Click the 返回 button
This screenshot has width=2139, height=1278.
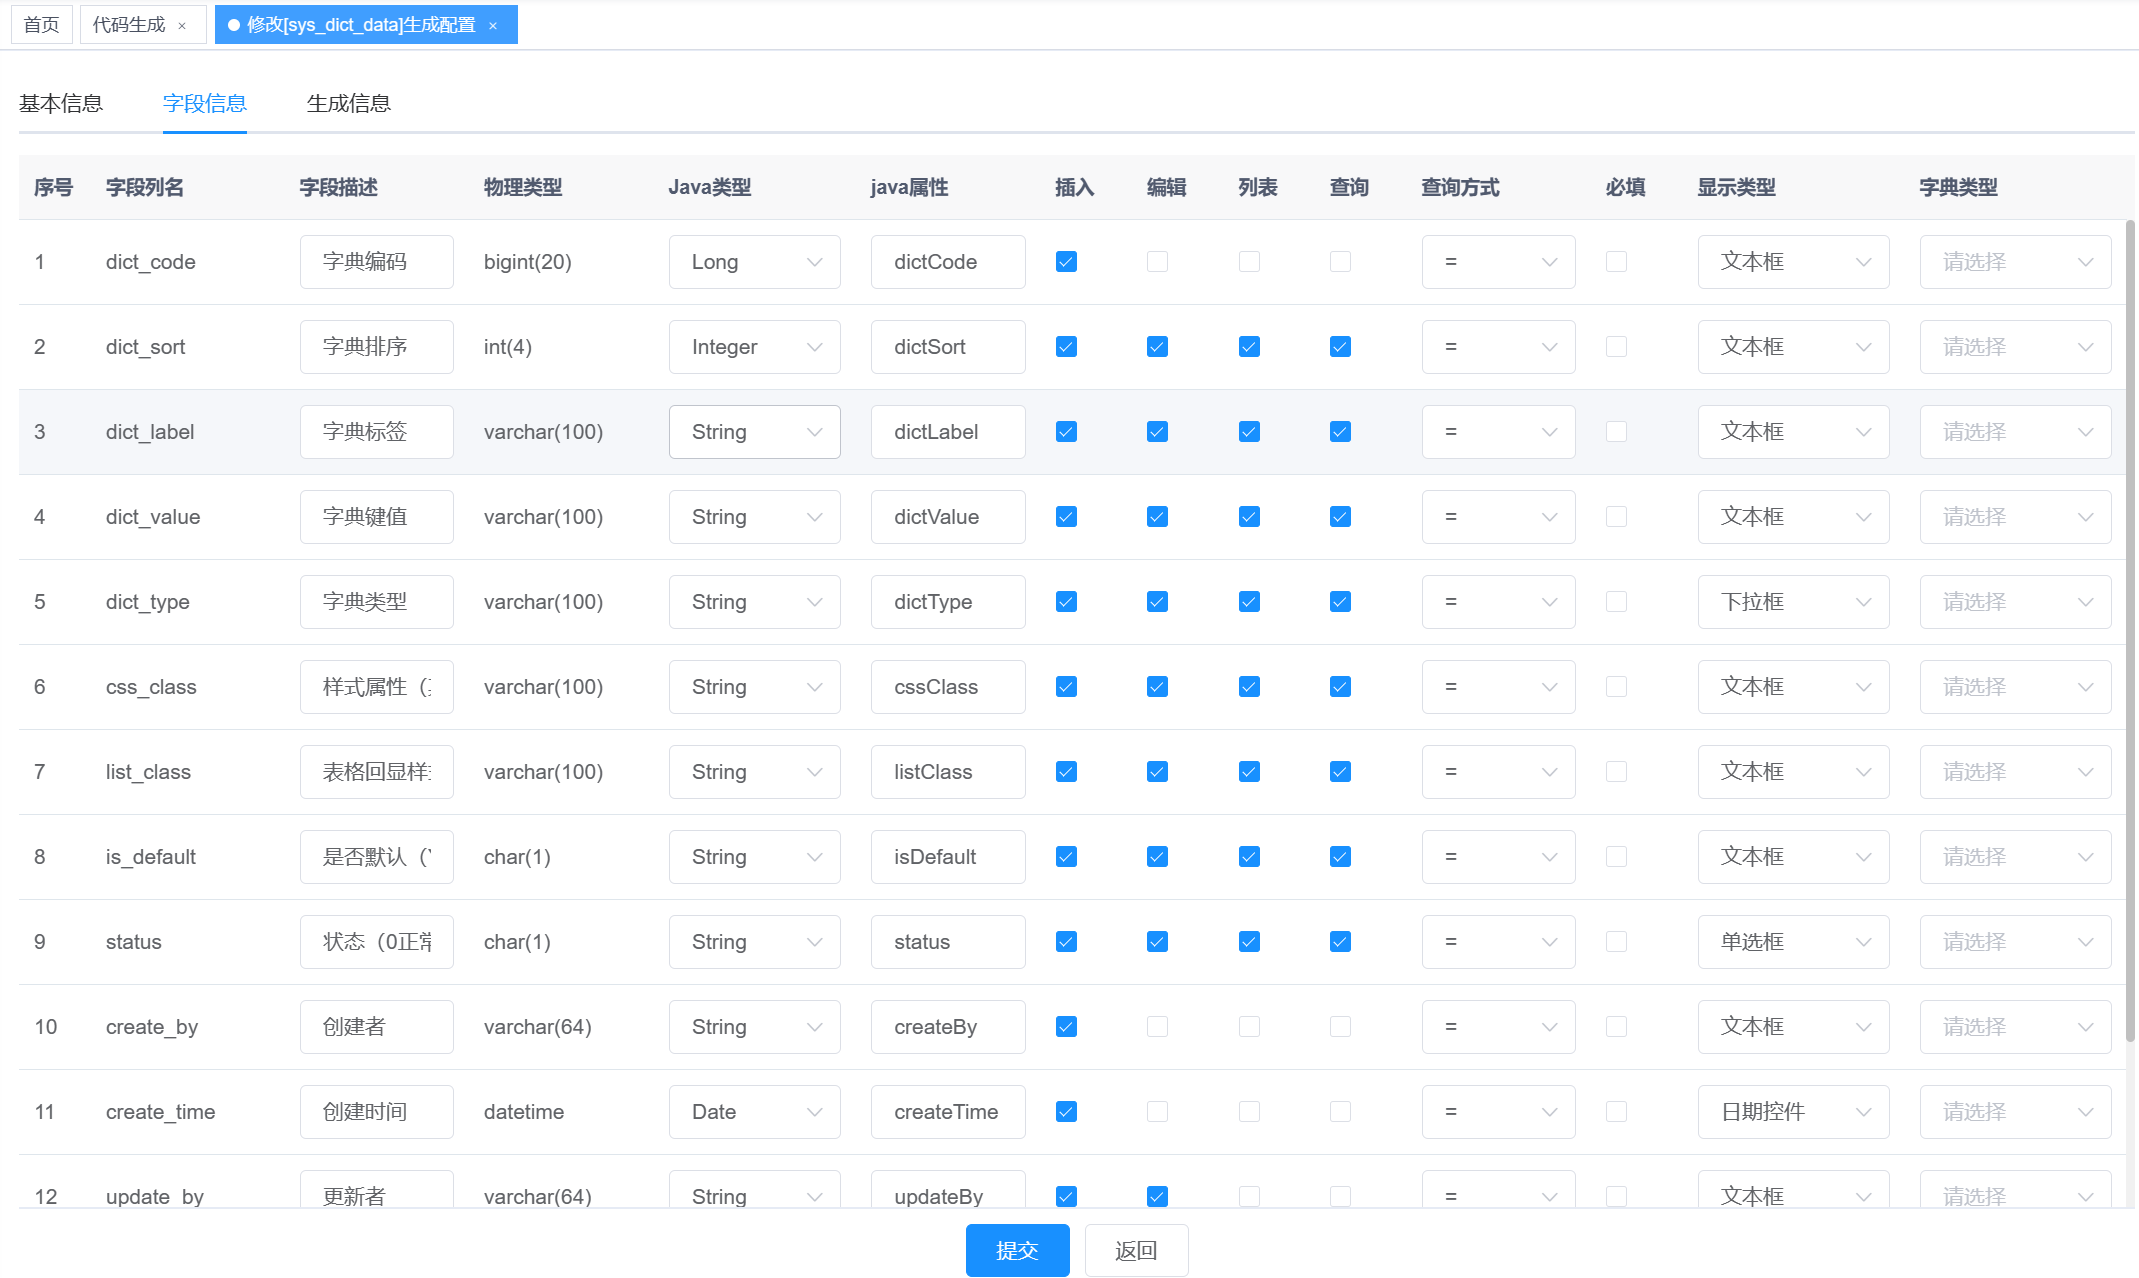tap(1136, 1250)
